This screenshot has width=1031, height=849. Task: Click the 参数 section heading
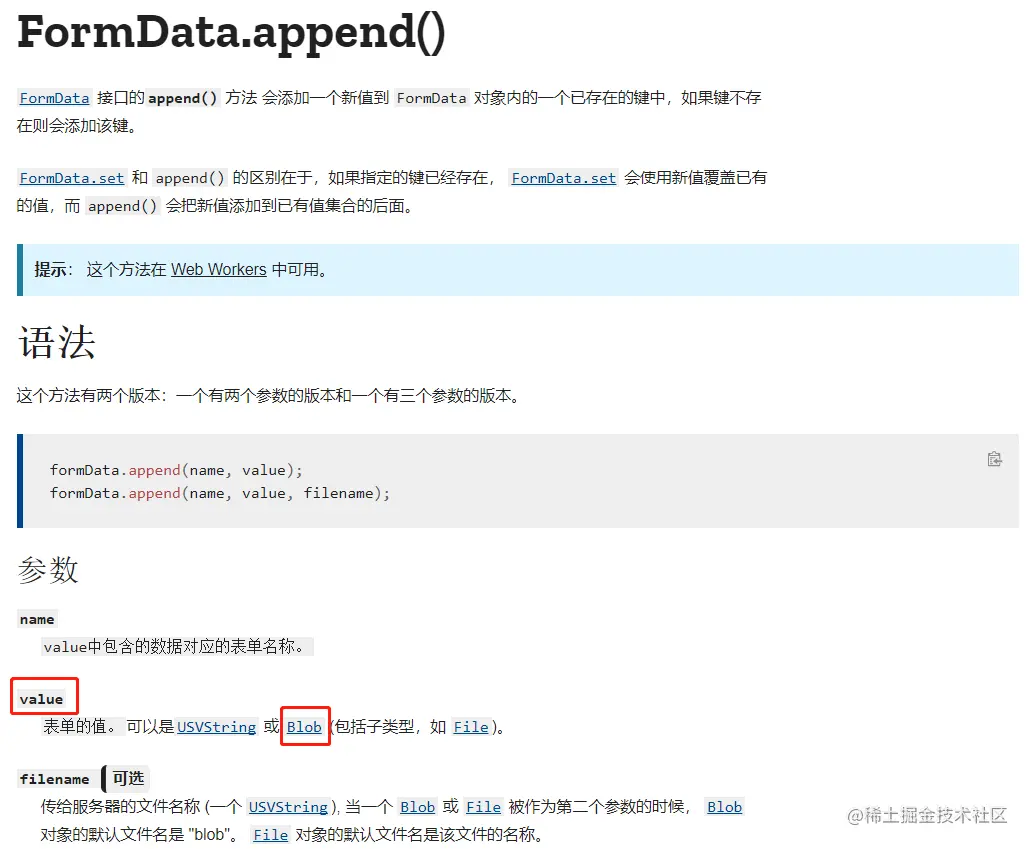click(47, 570)
